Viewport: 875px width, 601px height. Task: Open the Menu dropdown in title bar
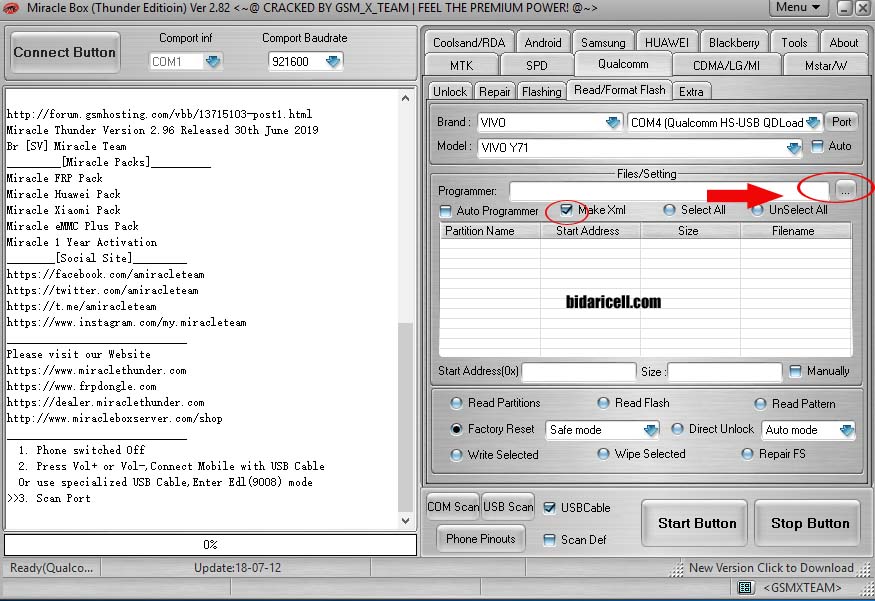click(x=797, y=8)
